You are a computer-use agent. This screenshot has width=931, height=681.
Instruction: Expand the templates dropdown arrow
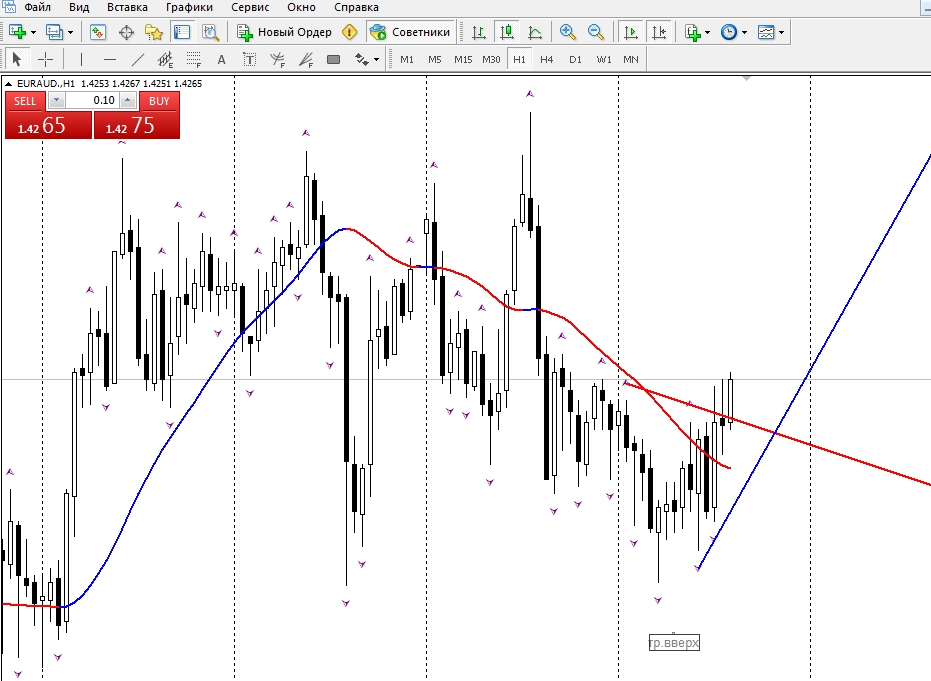click(x=781, y=32)
